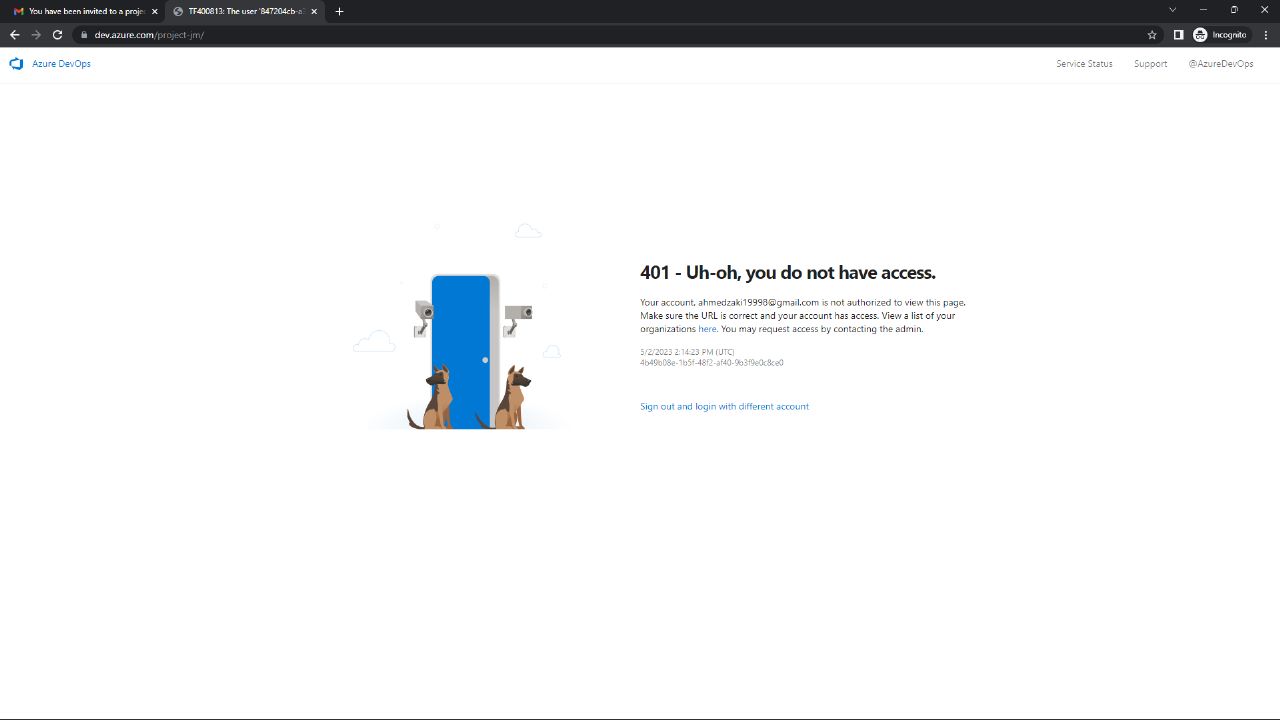Click the ahmedzaki19998@gmail.com account text
This screenshot has width=1280, height=720.
[758, 302]
